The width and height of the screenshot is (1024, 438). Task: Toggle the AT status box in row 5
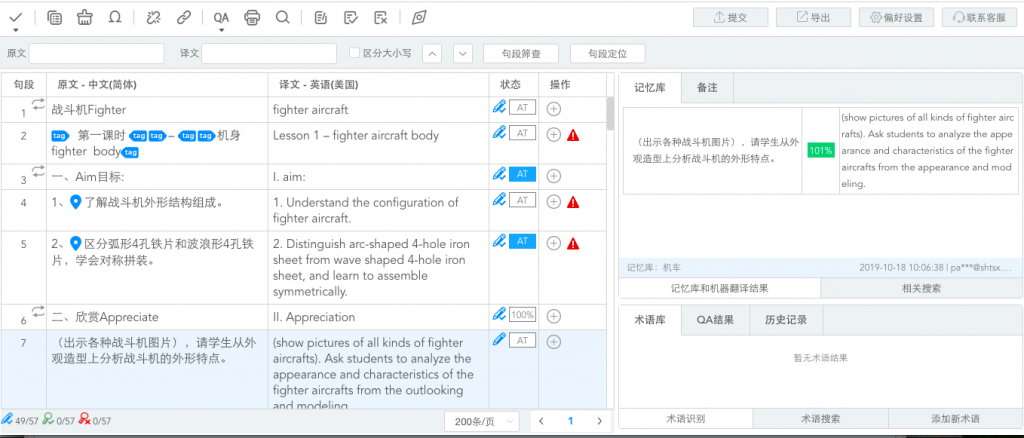522,241
